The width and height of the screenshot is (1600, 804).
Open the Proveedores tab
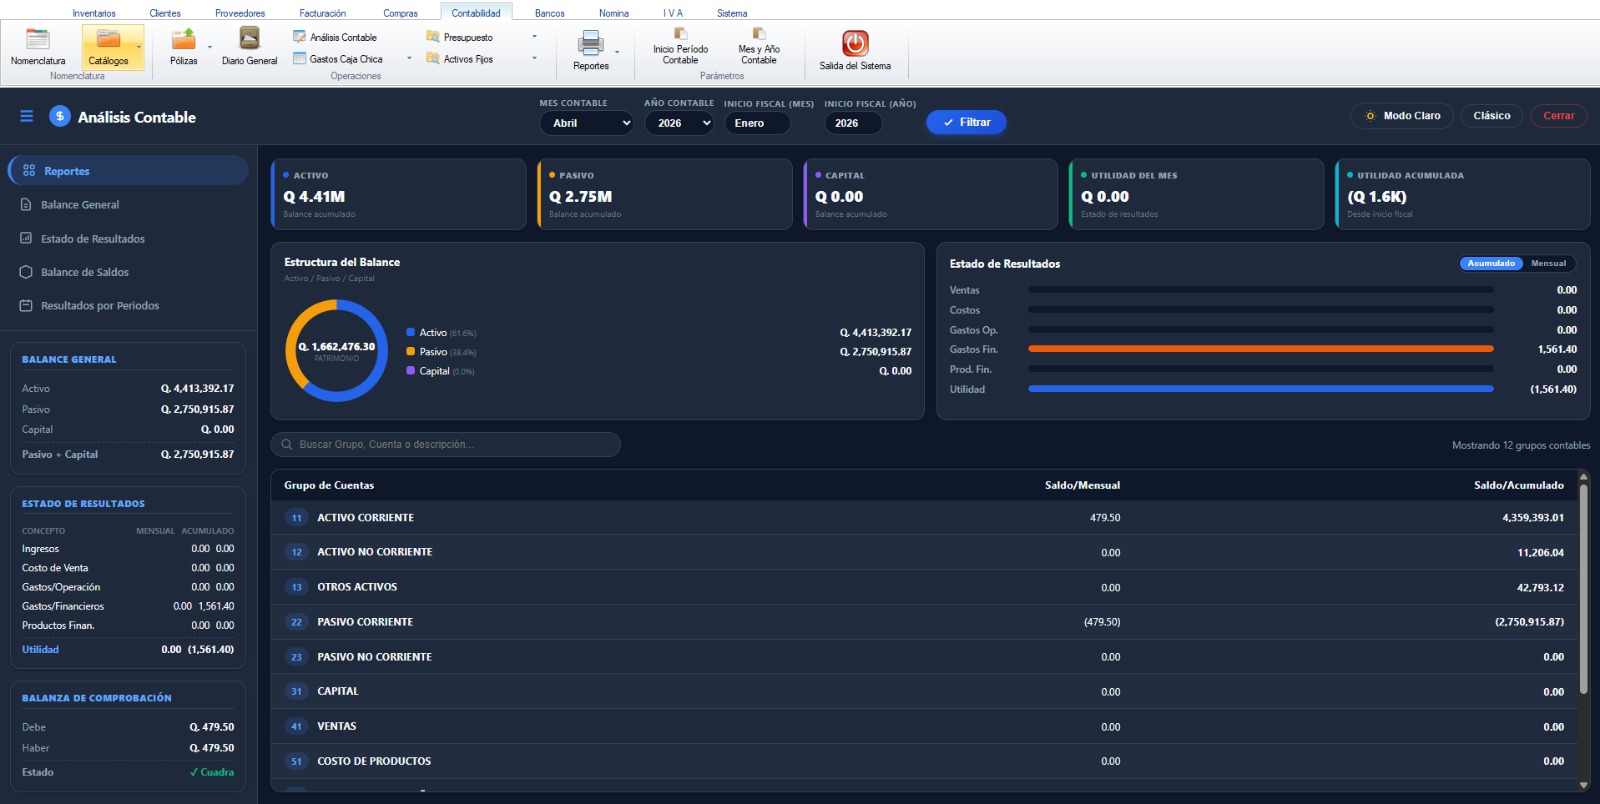click(240, 13)
